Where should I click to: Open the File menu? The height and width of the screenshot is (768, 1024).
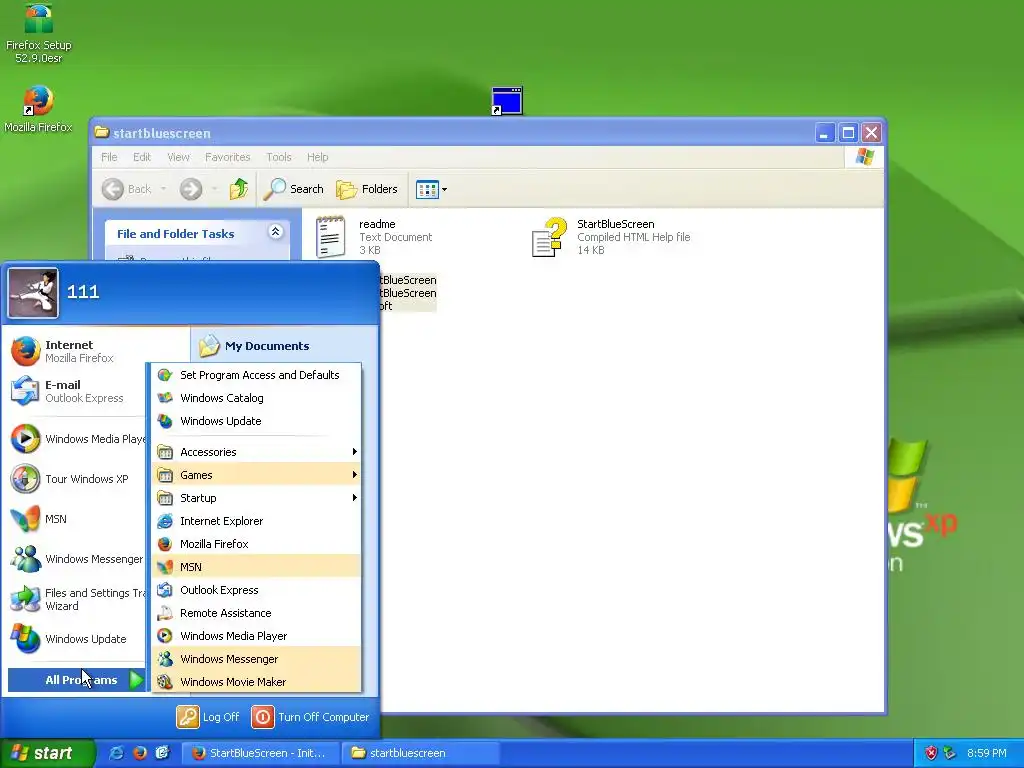click(109, 157)
